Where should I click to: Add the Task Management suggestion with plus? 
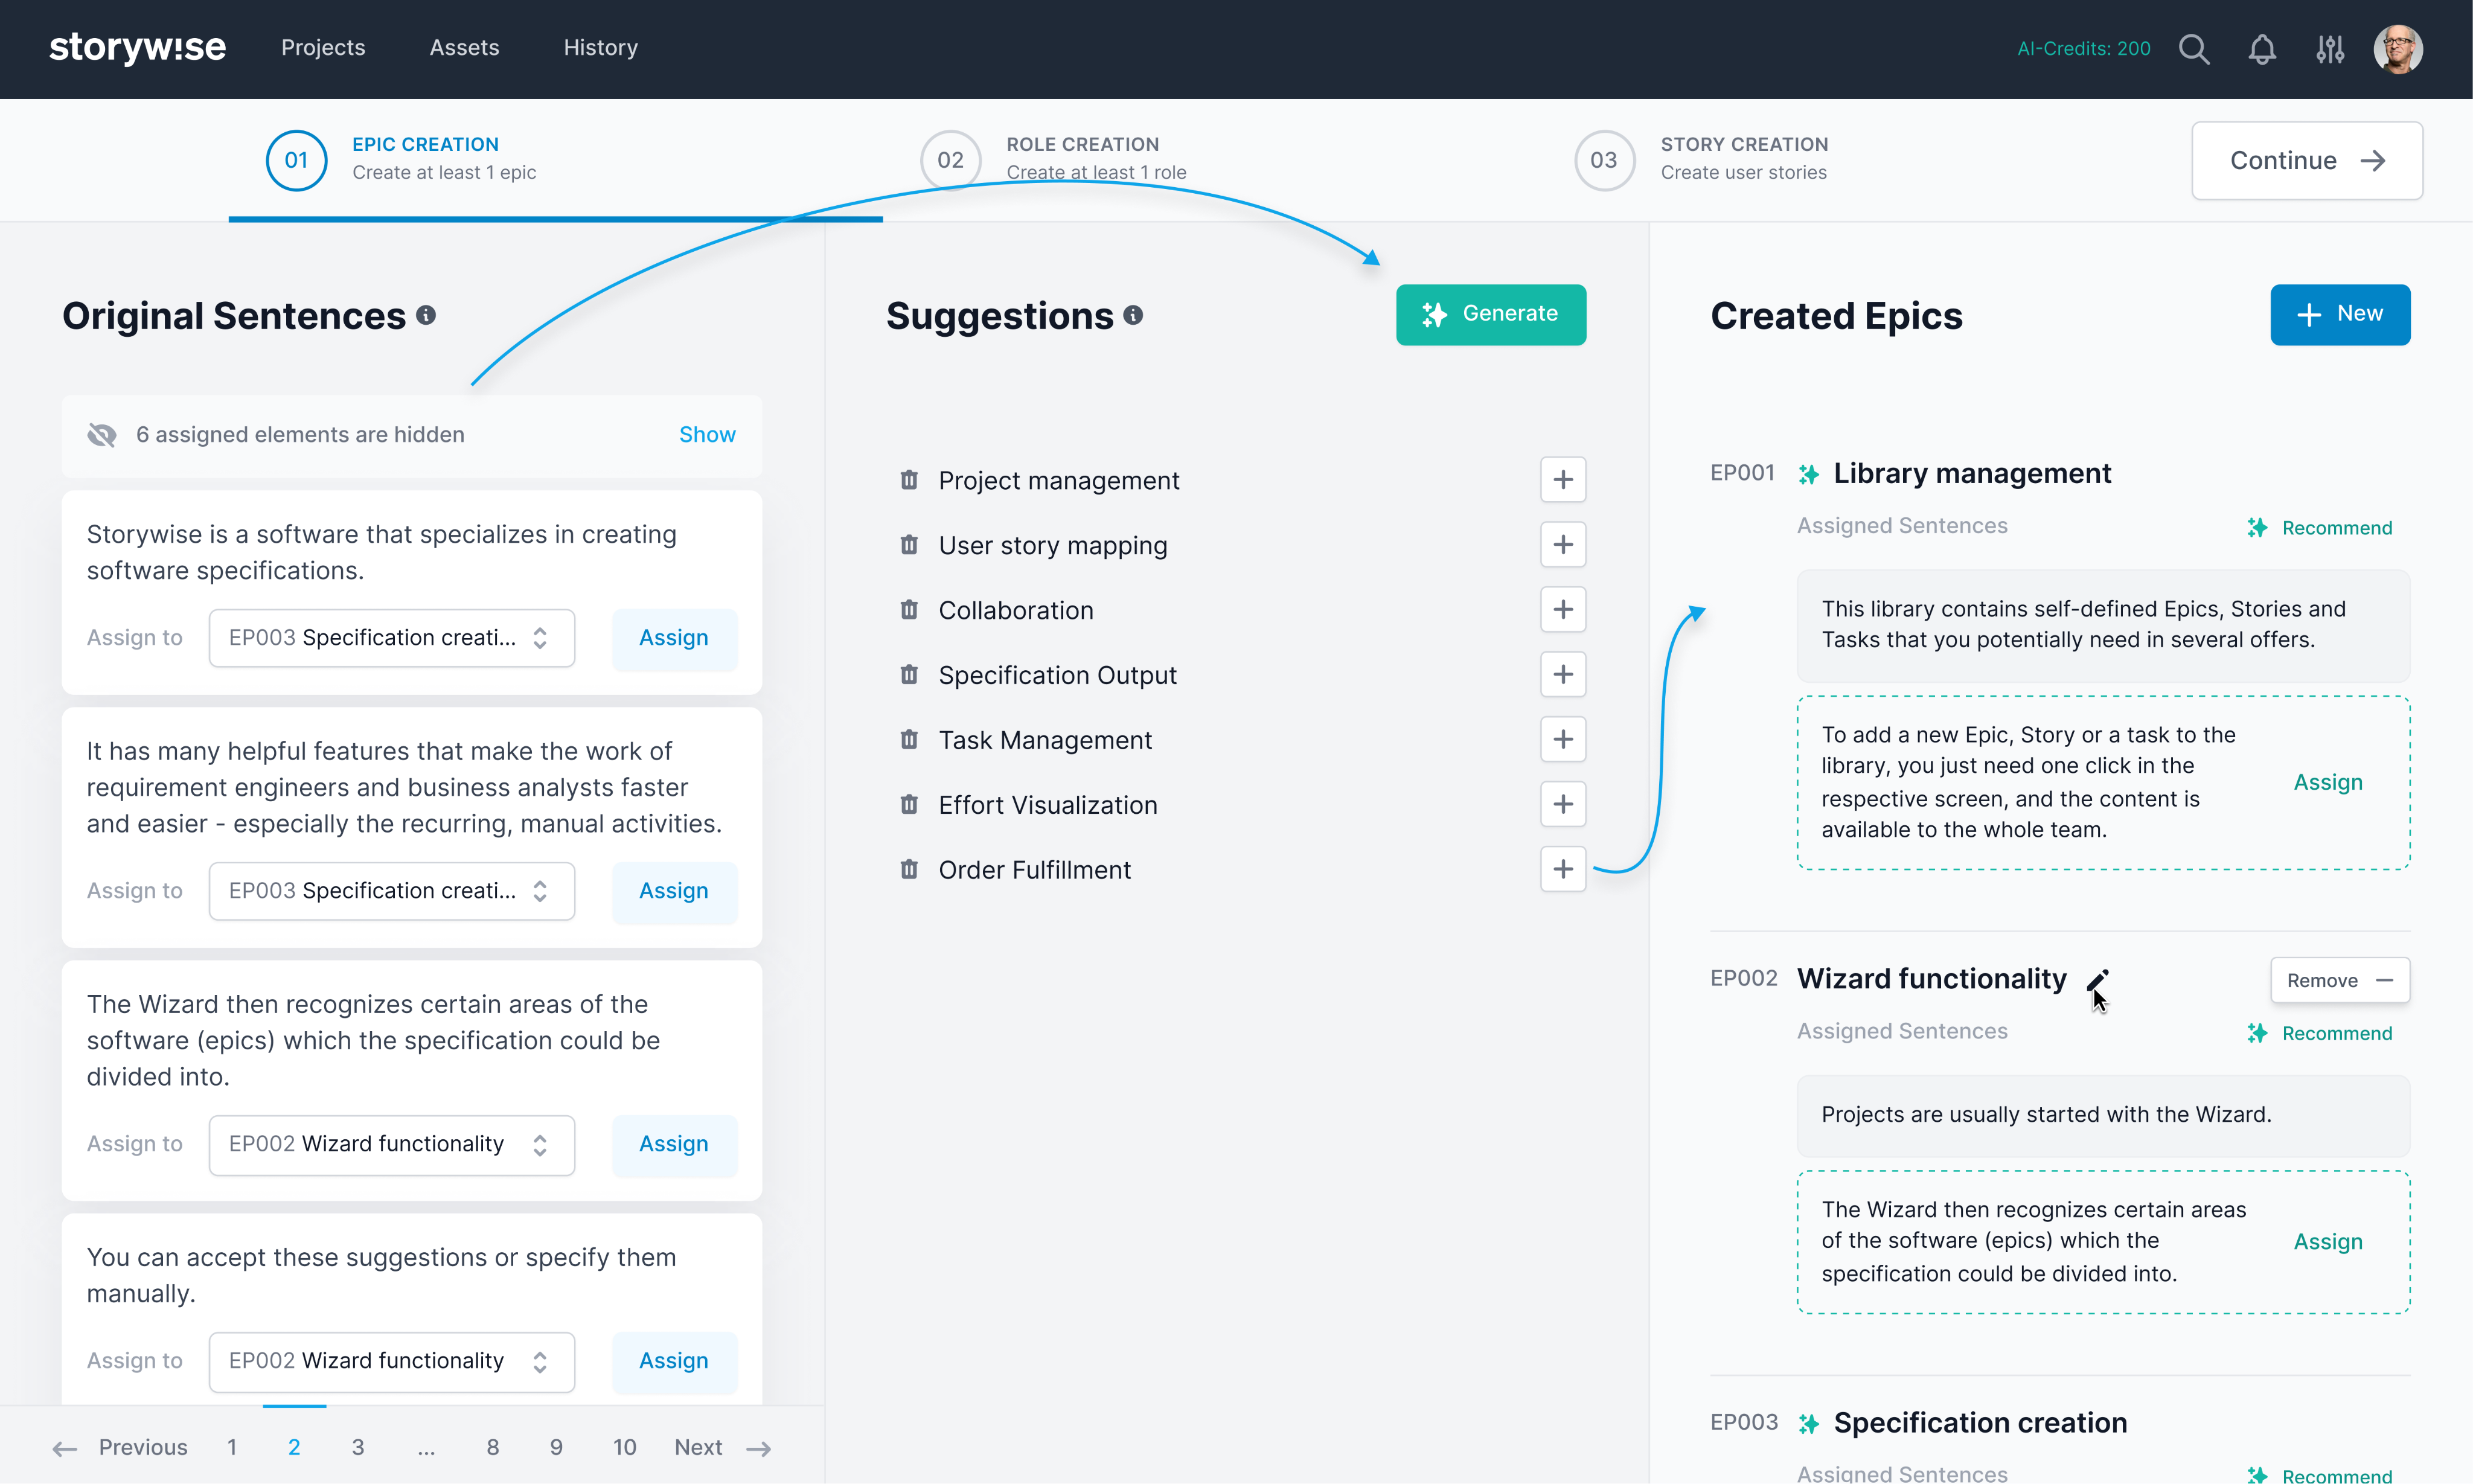point(1562,740)
